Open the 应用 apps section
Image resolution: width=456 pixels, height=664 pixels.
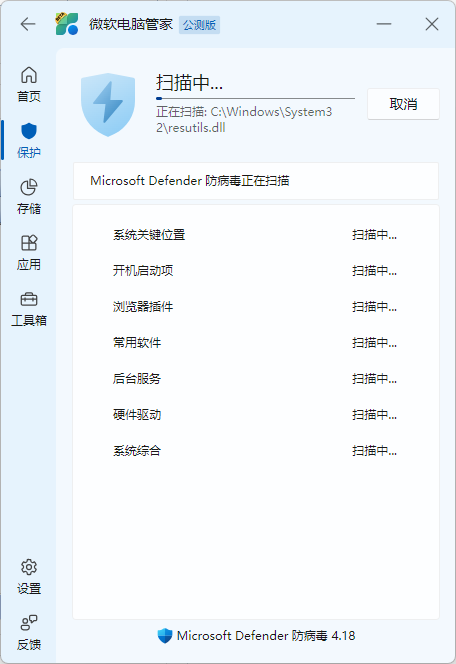(29, 253)
